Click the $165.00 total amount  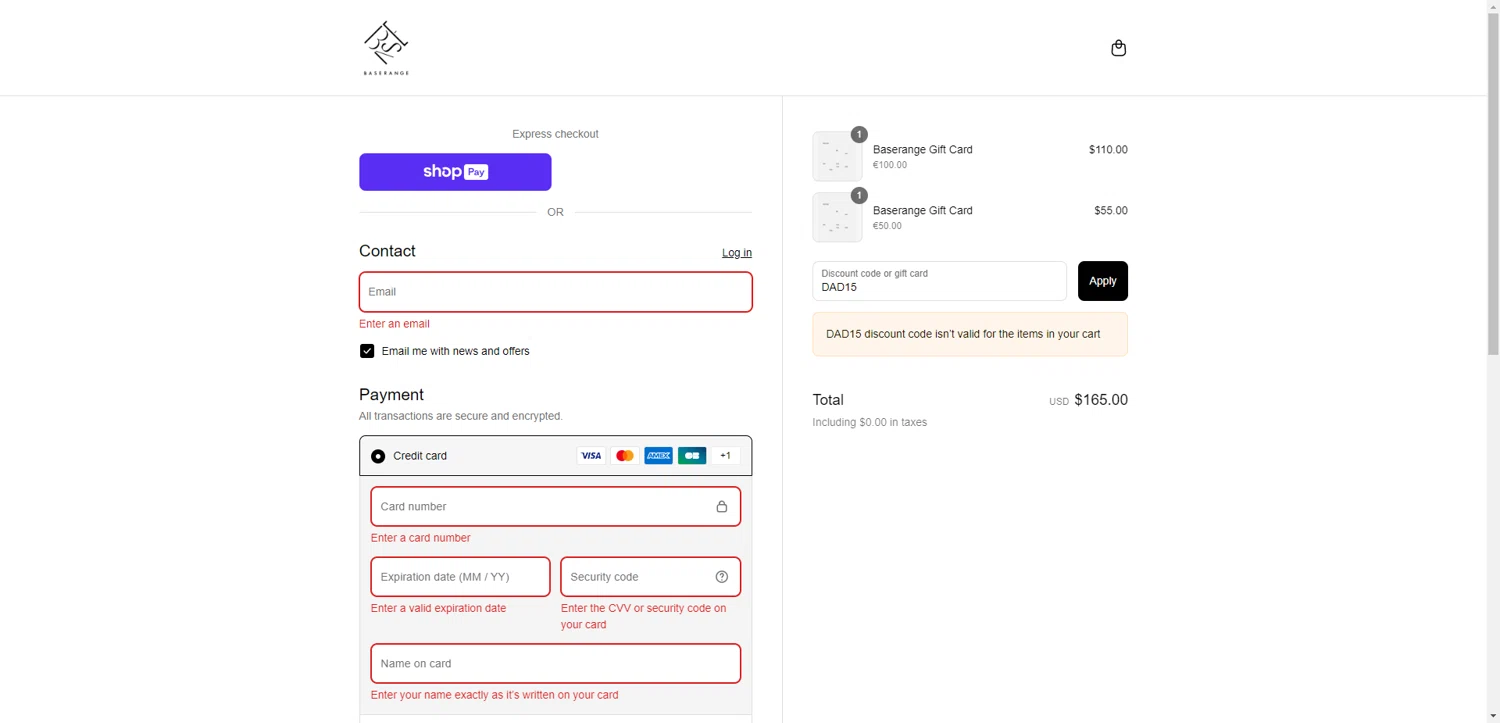[x=1101, y=400]
